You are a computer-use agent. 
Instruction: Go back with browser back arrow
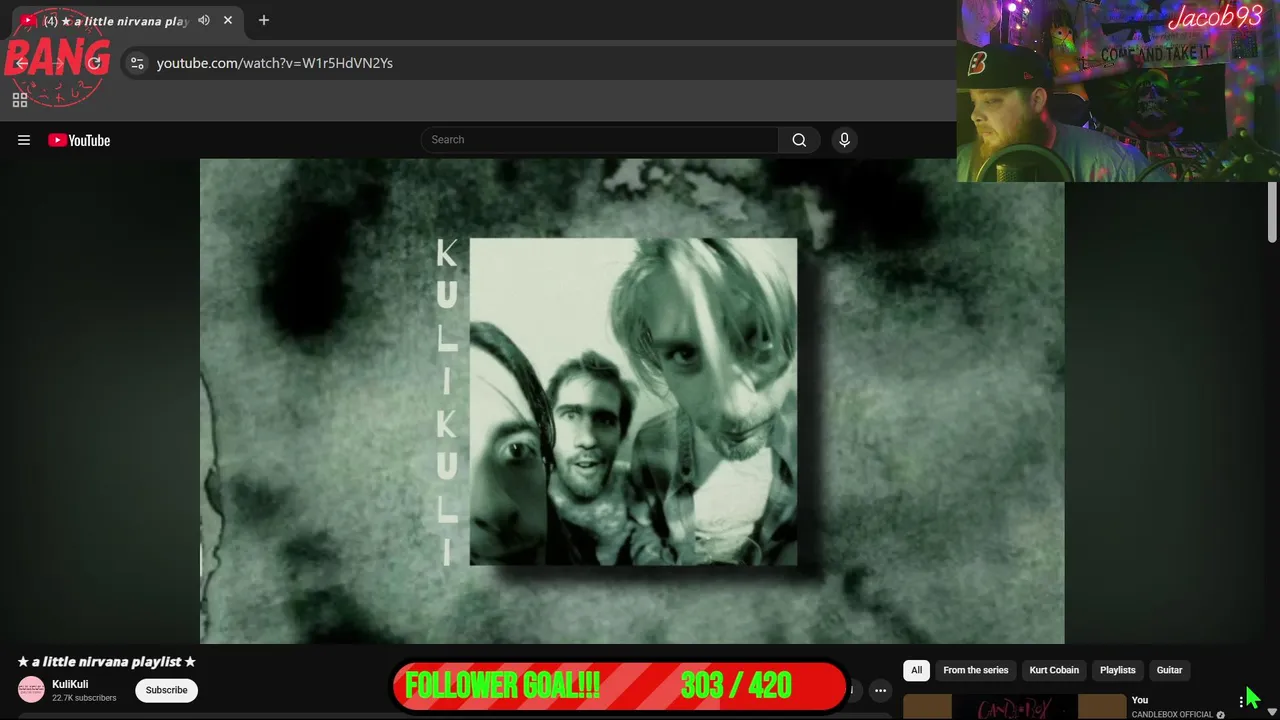click(22, 63)
